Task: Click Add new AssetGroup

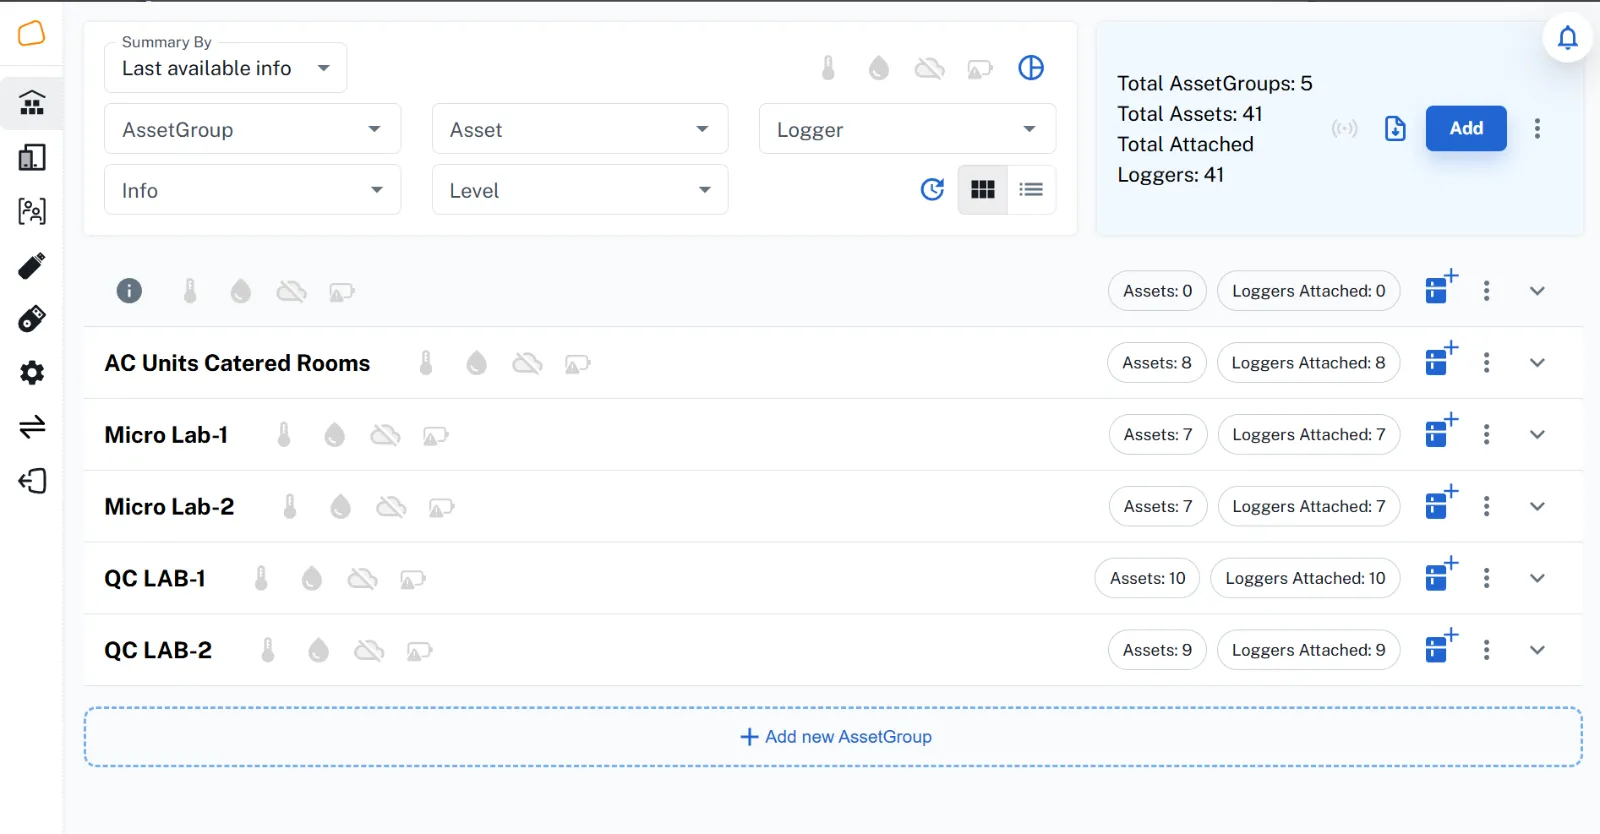Action: click(836, 737)
